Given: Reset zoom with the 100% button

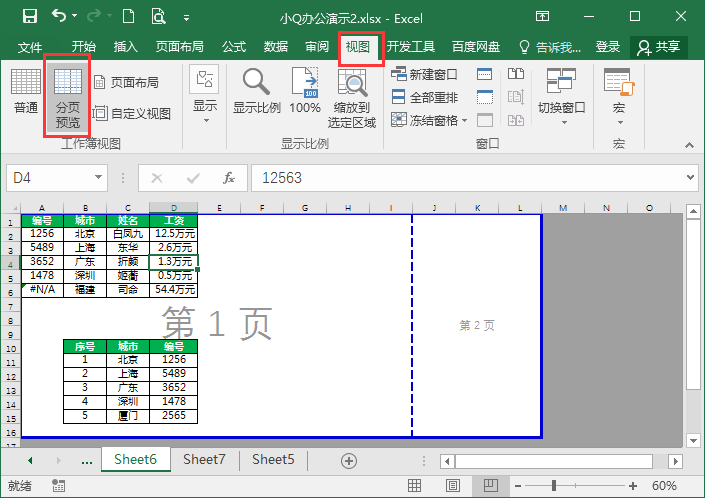Looking at the screenshot, I should (305, 91).
